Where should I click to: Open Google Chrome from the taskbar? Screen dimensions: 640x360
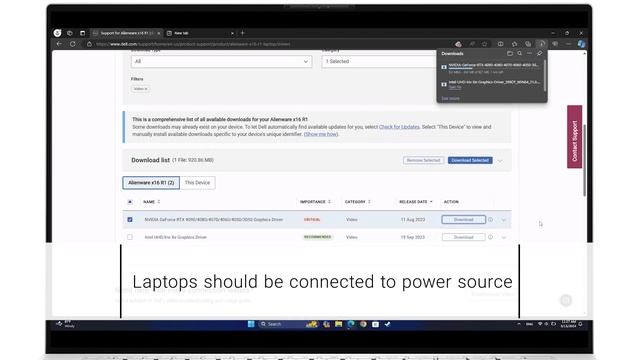coord(363,324)
